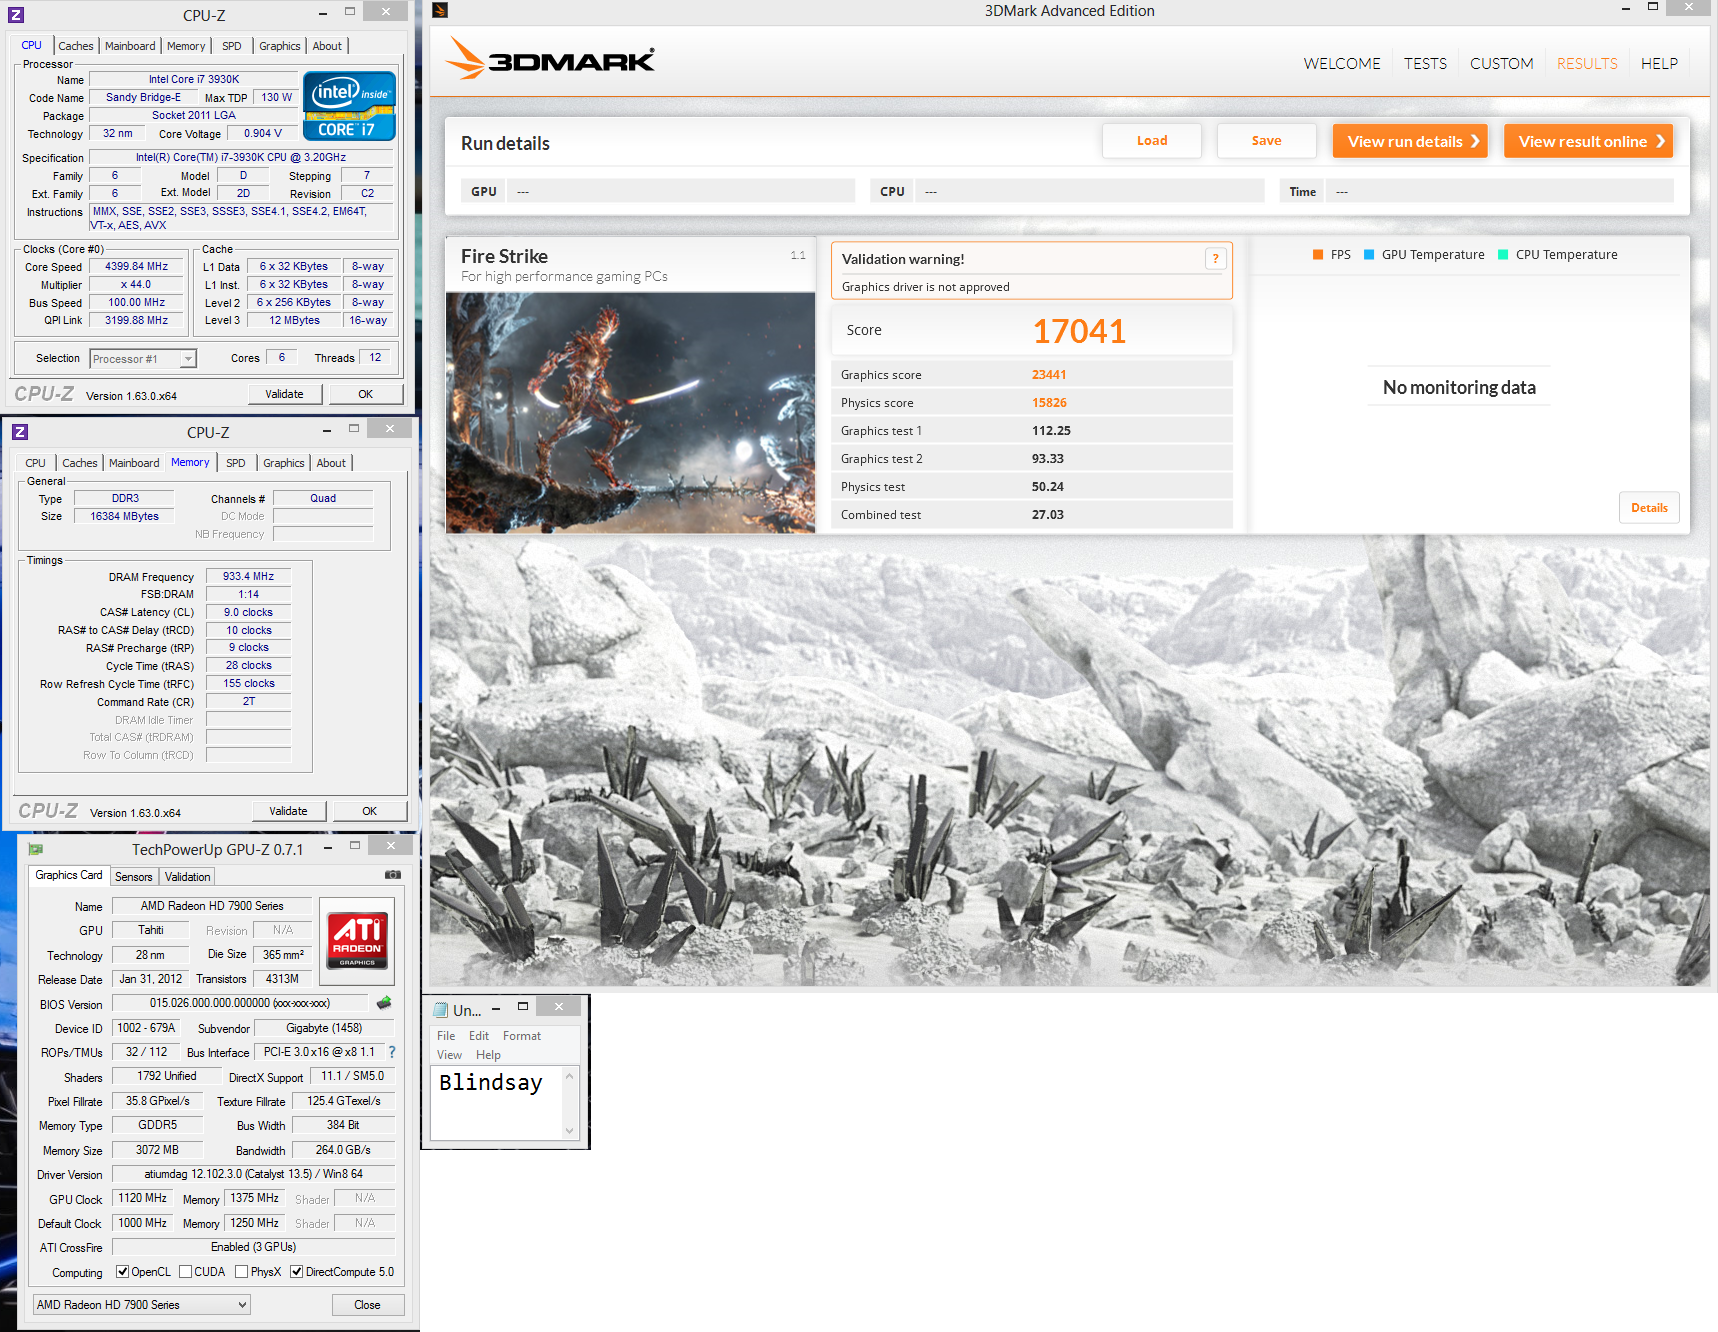Click the GPU-Z title bar icon

[x=36, y=849]
